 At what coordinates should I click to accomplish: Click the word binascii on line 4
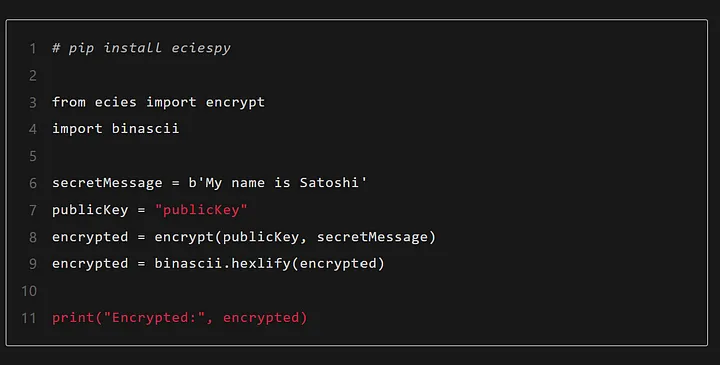[146, 129]
